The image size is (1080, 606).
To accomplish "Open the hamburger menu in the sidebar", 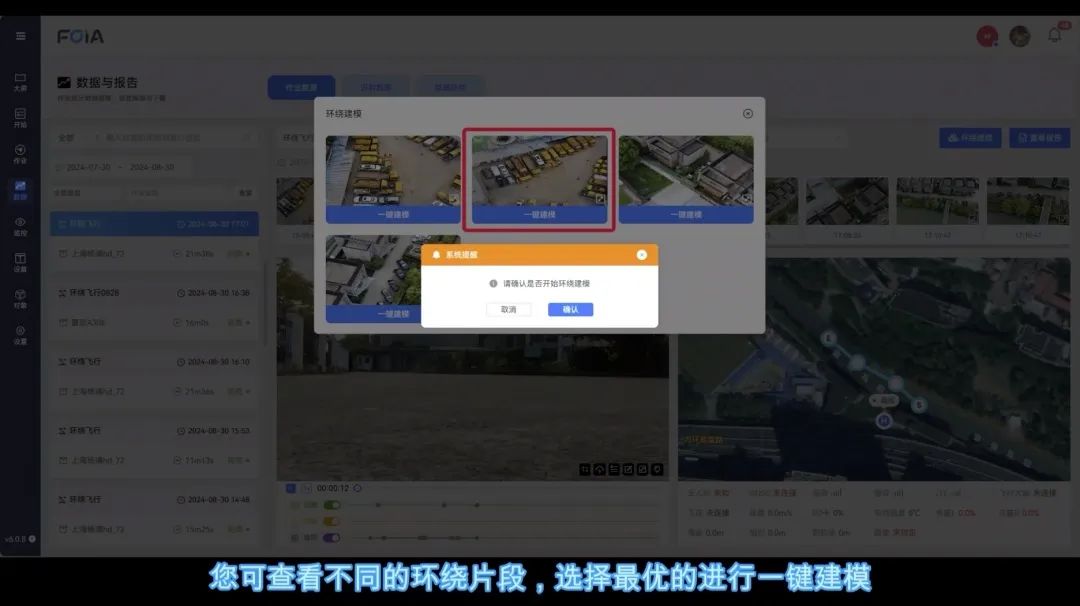I will click(x=20, y=36).
